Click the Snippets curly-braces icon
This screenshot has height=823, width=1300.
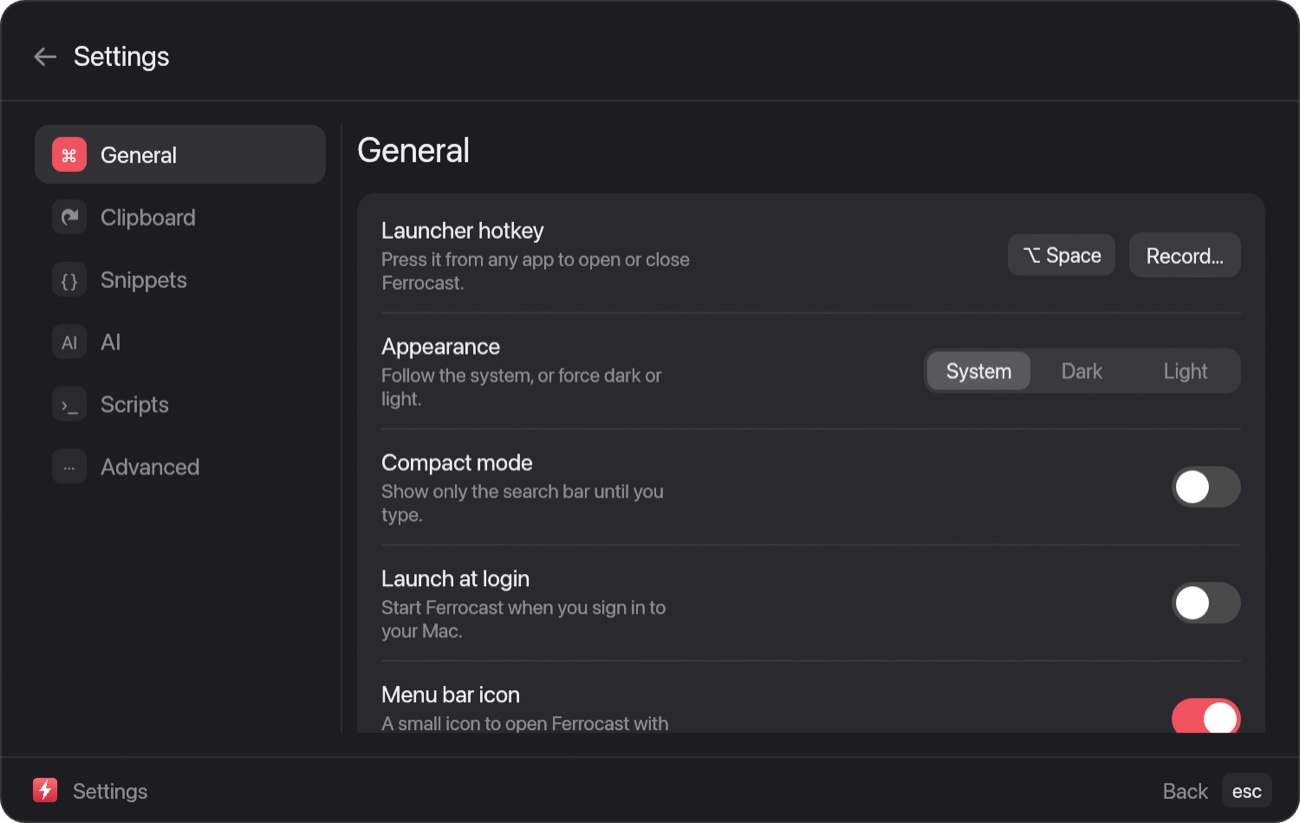[x=69, y=280]
